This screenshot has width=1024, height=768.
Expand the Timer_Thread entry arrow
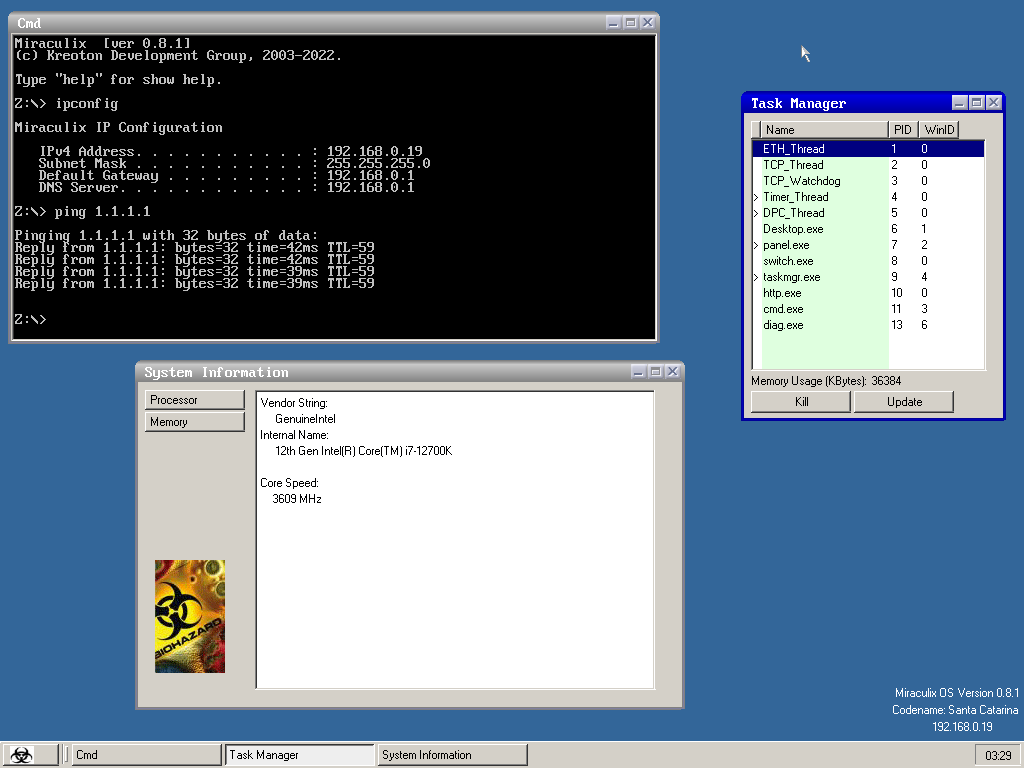tap(756, 198)
